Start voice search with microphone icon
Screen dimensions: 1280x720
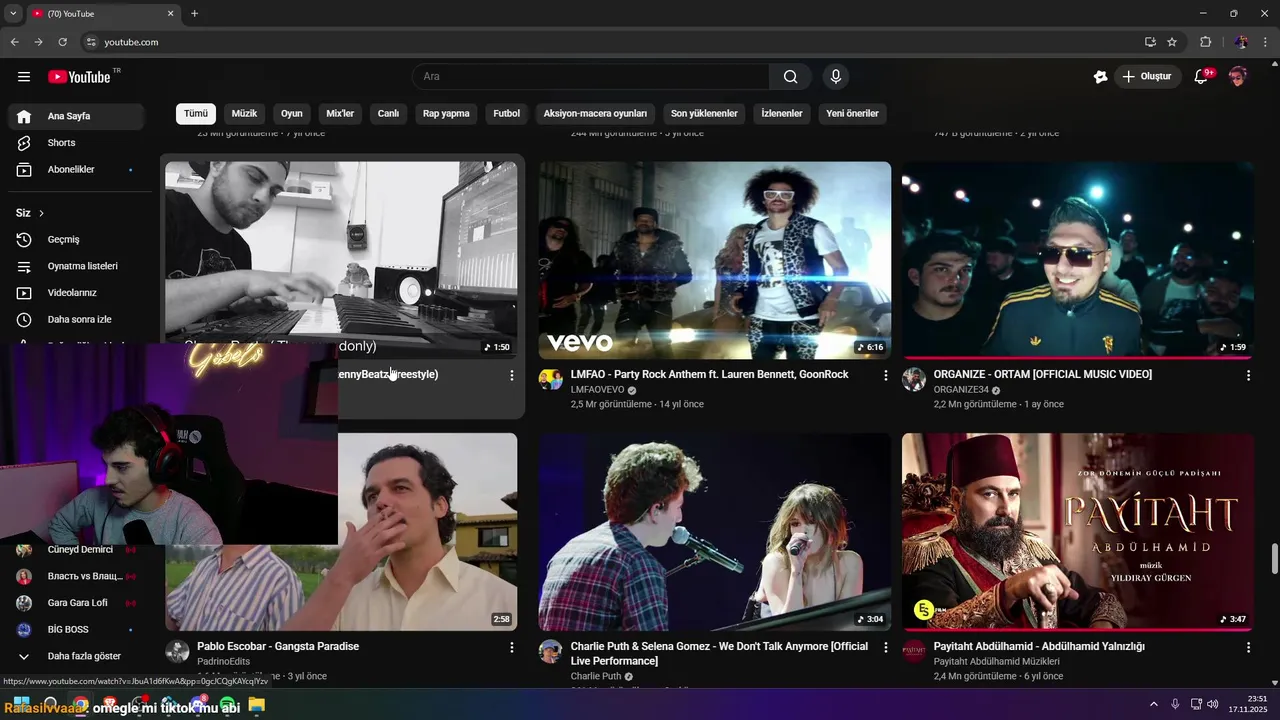836,76
